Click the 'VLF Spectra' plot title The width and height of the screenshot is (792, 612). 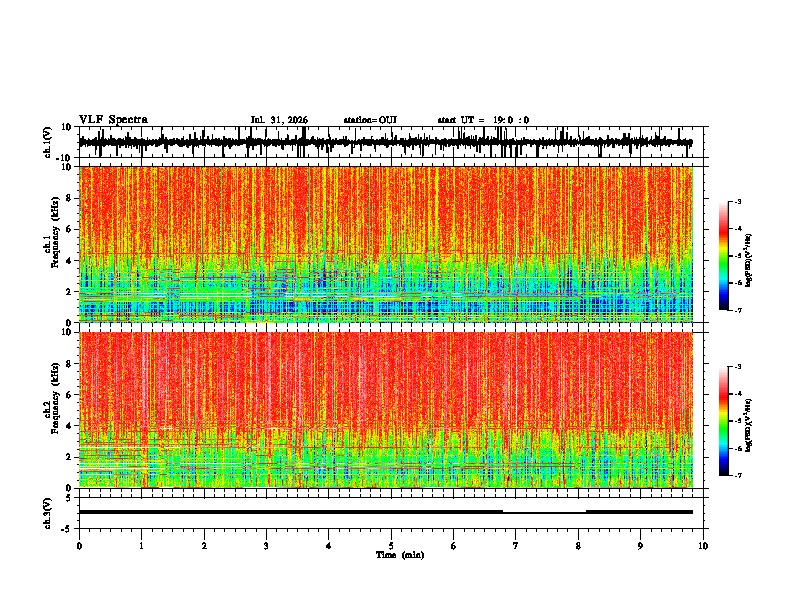(x=113, y=120)
